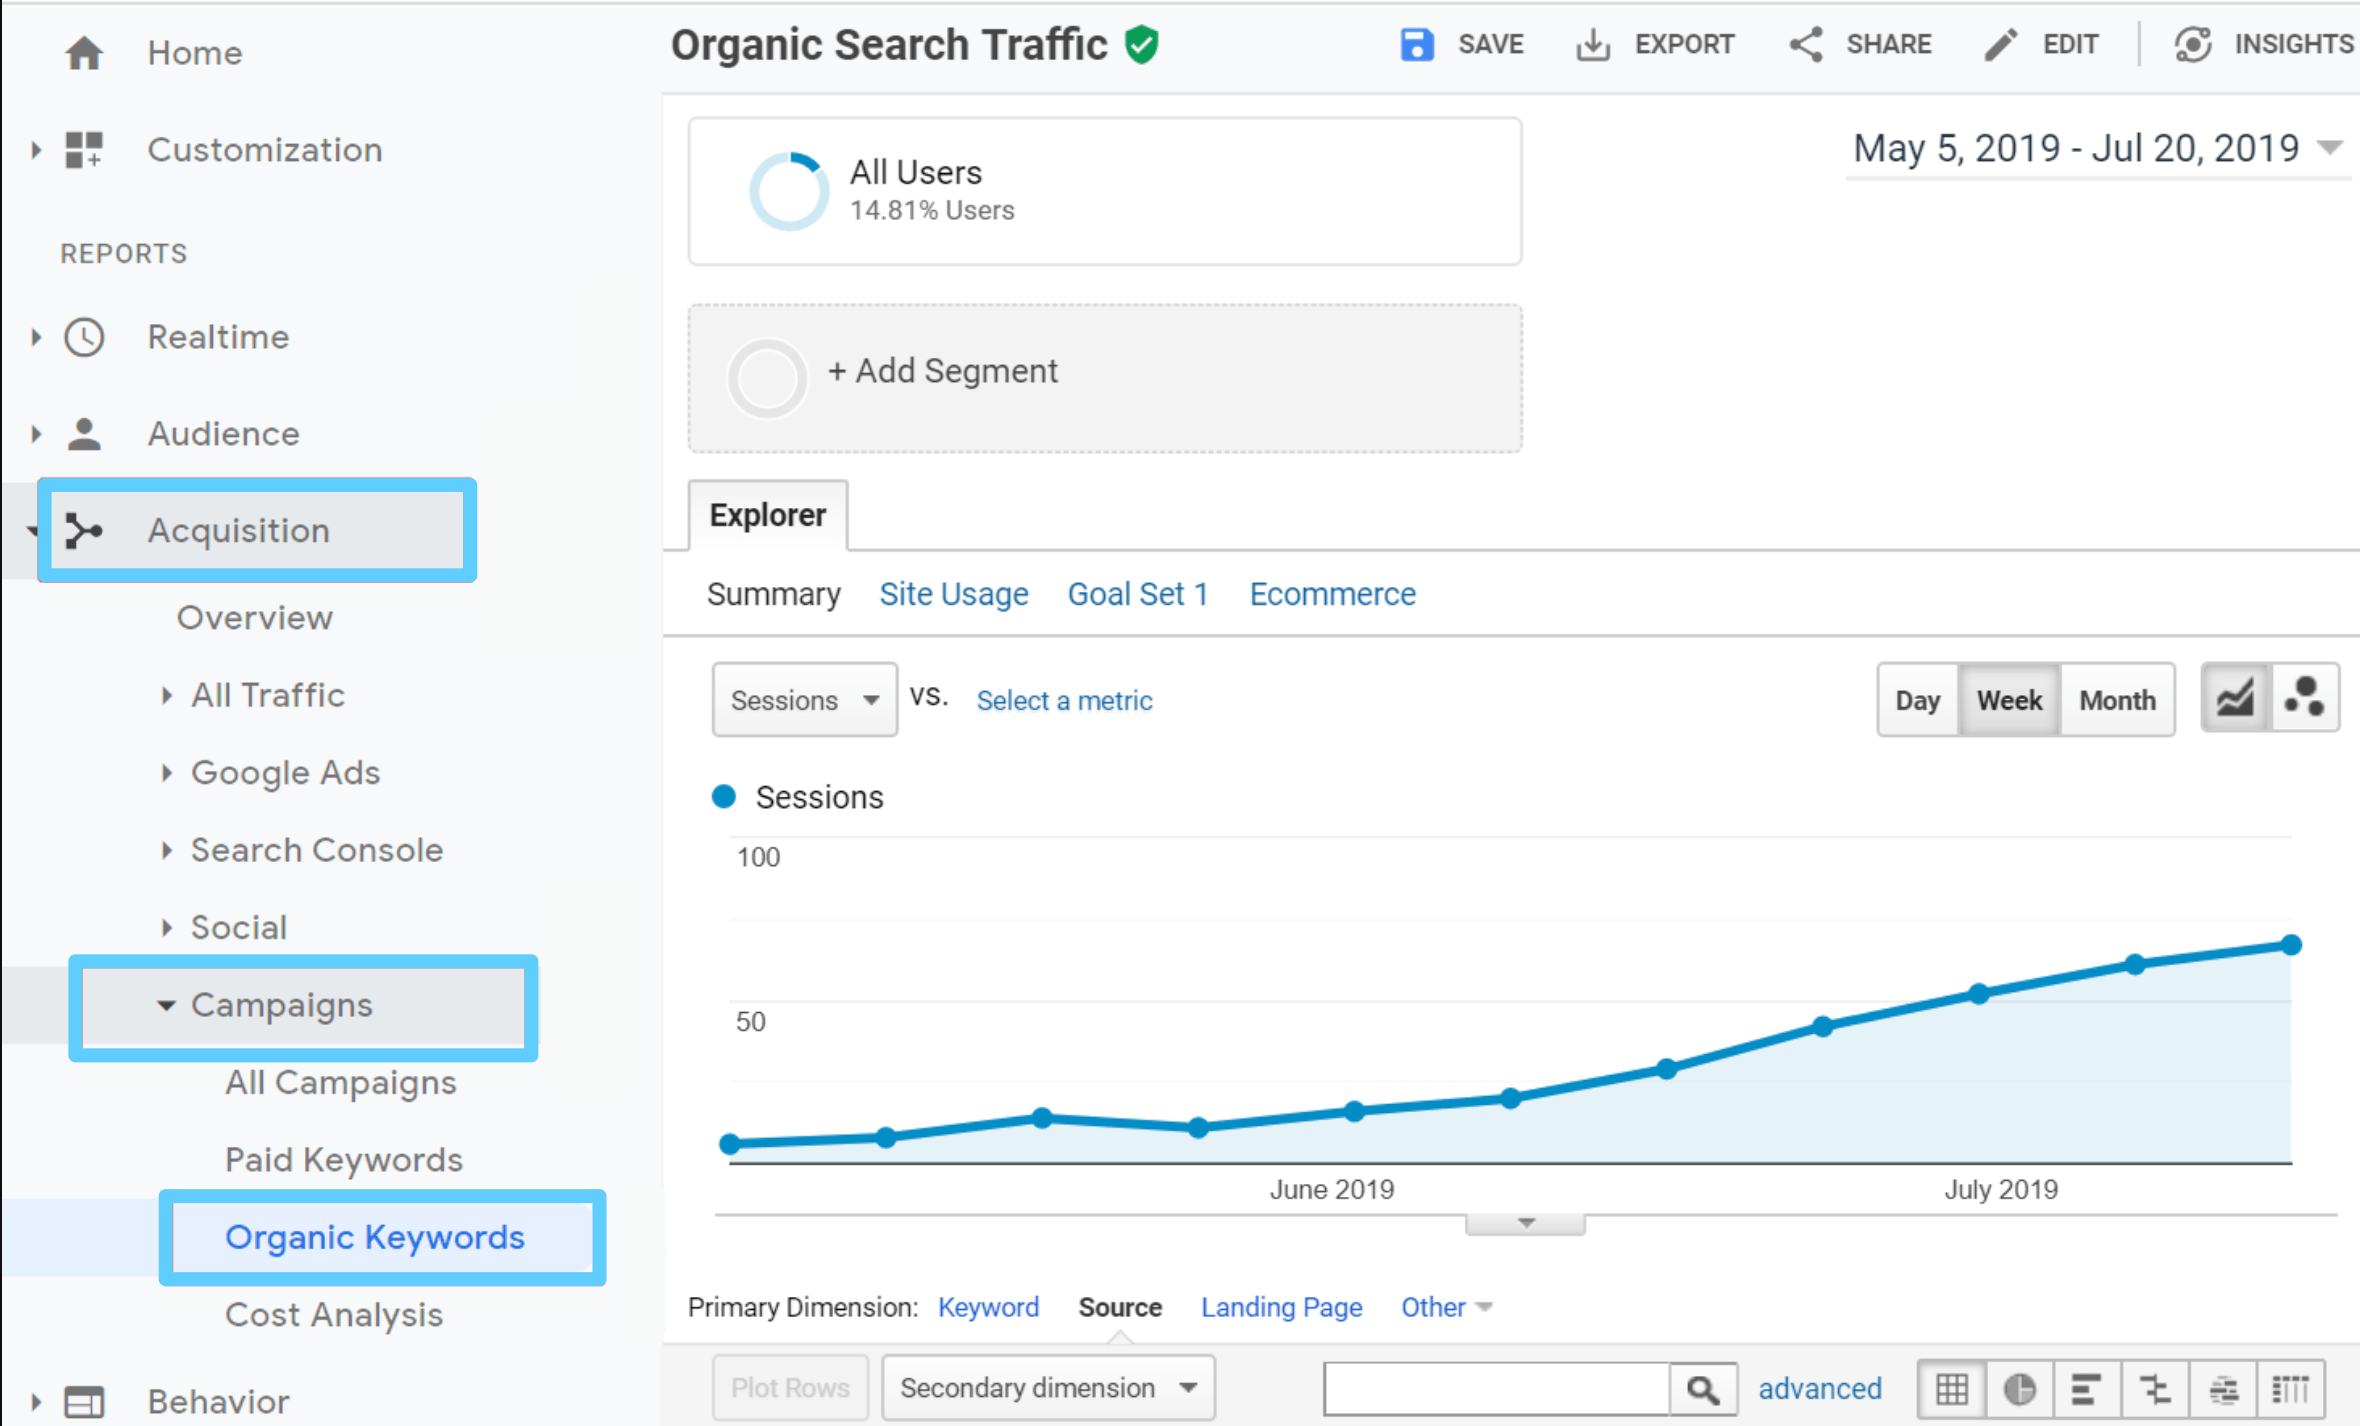The image size is (2360, 1426).
Task: Click the All Users segment card
Action: 1105,191
